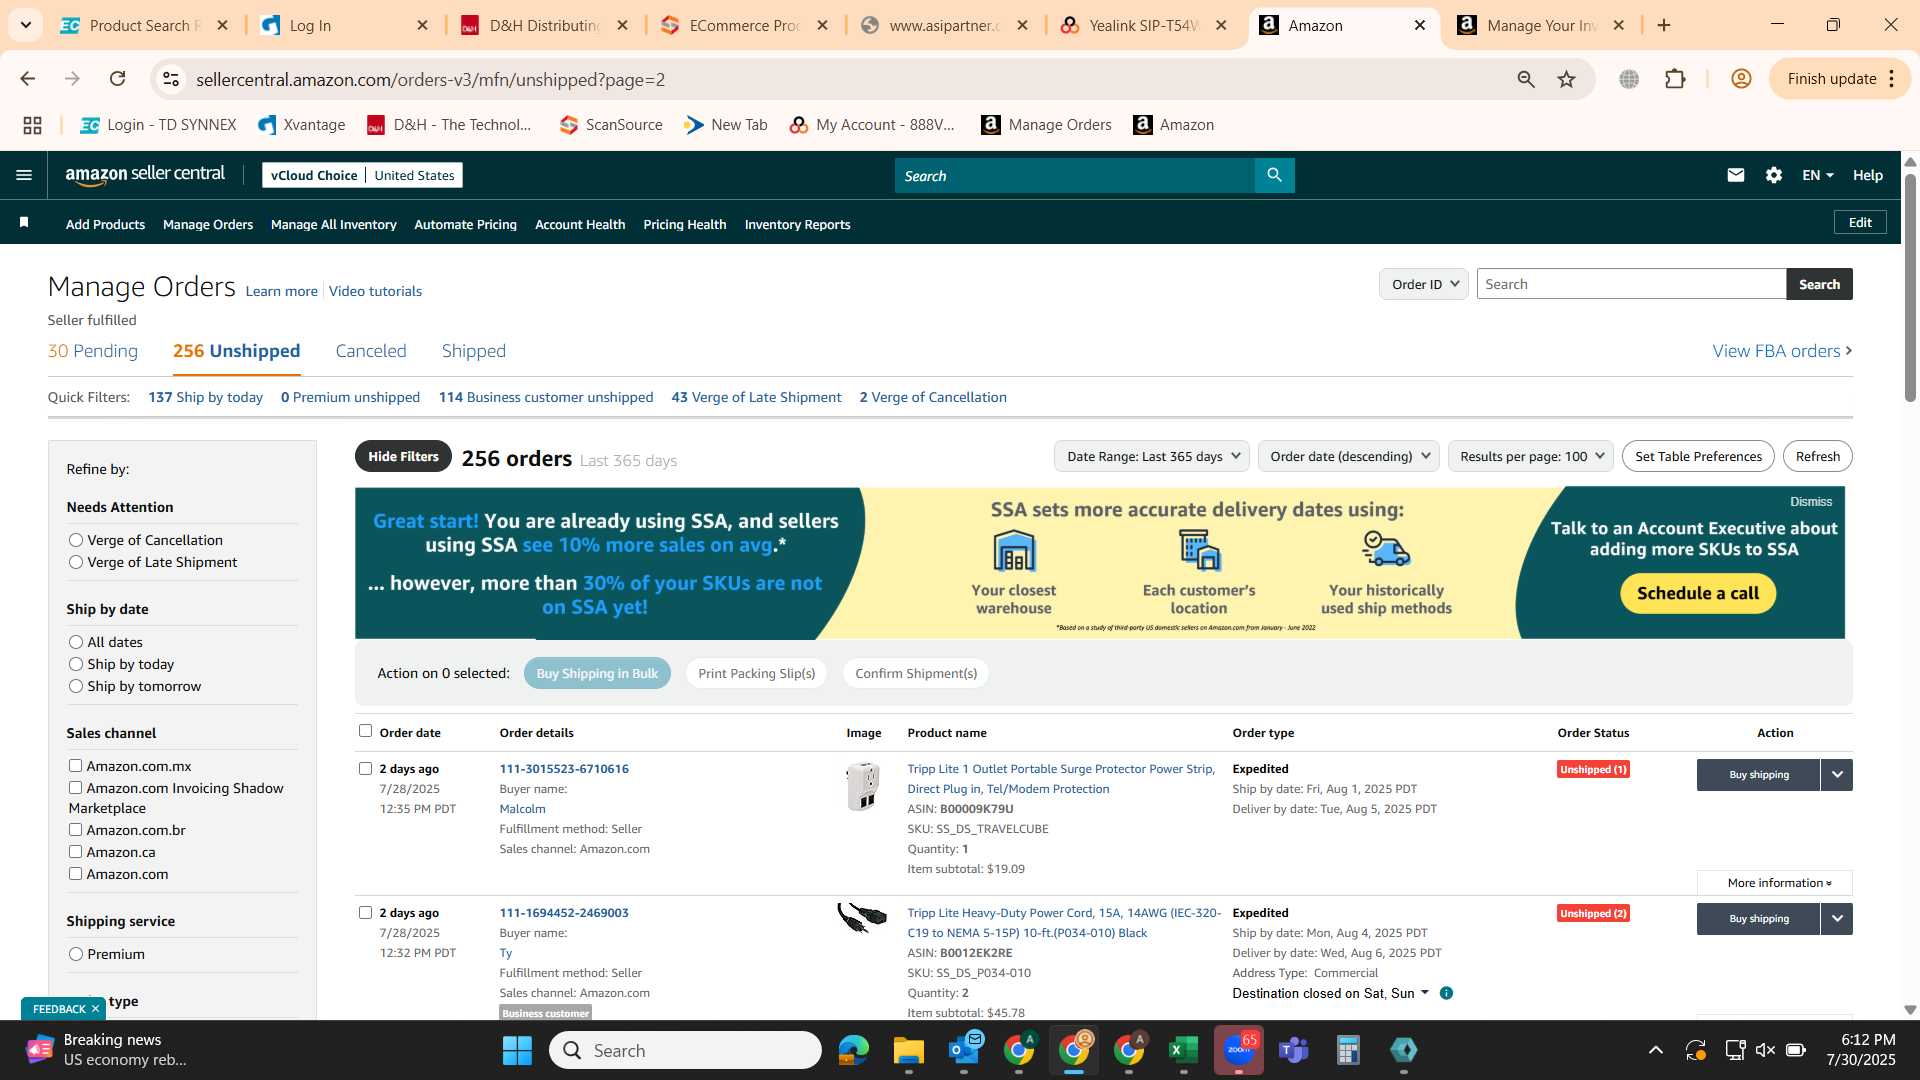1920x1080 pixels.
Task: Open the tab search dropdown arrow
Action: 25,25
